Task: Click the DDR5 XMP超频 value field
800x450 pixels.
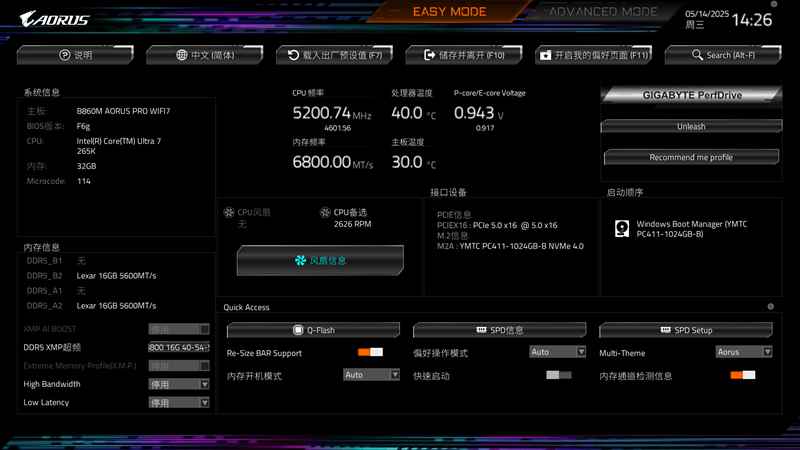Action: coord(179,347)
